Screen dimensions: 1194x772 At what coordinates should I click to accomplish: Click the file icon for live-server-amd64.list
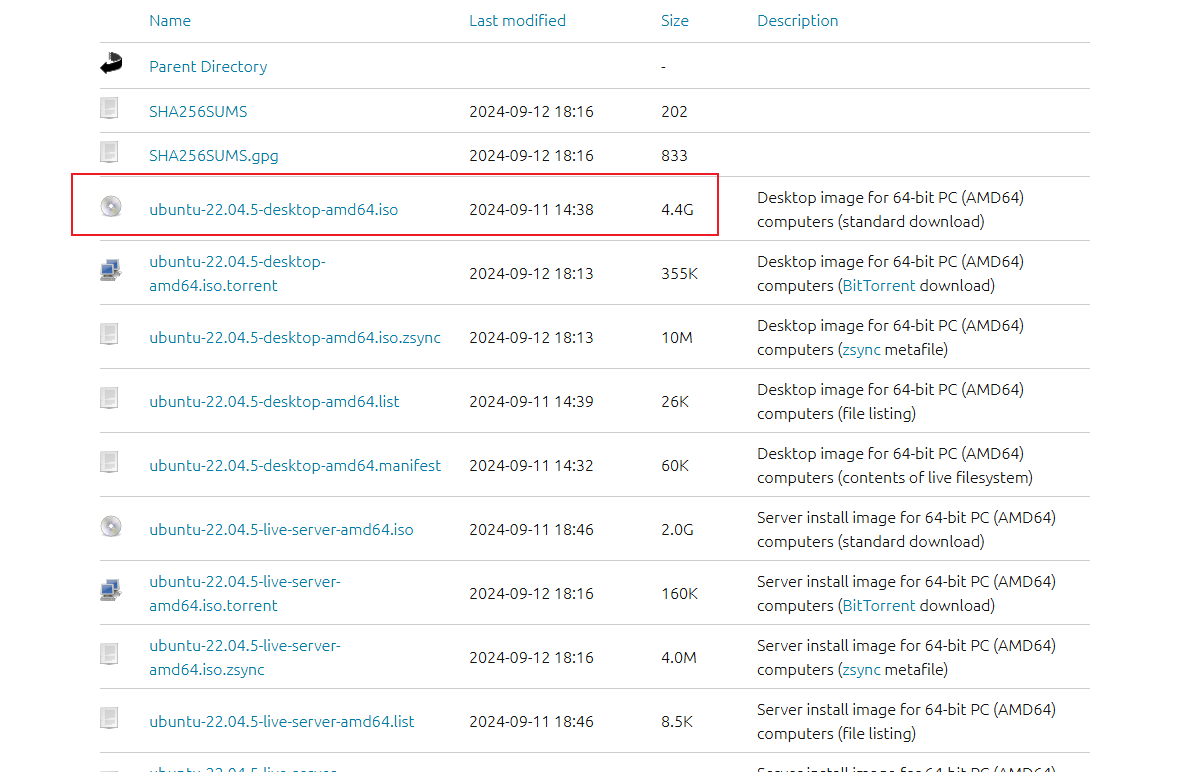click(x=110, y=718)
